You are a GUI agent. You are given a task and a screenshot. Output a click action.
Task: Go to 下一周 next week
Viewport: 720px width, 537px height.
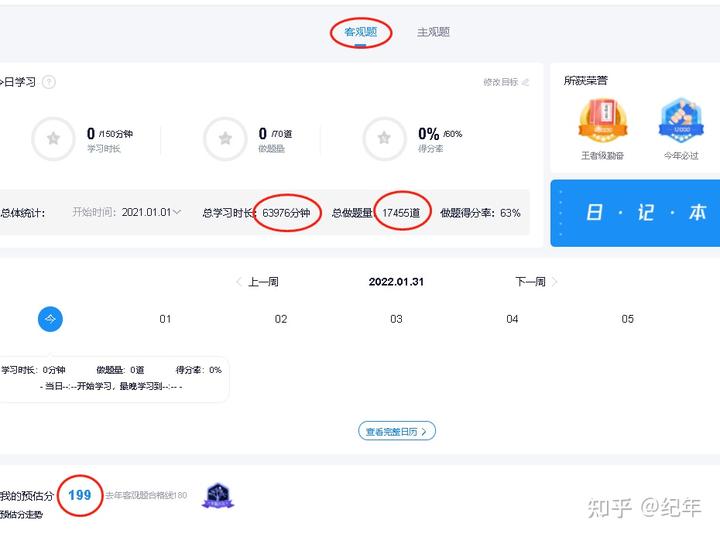tap(536, 282)
